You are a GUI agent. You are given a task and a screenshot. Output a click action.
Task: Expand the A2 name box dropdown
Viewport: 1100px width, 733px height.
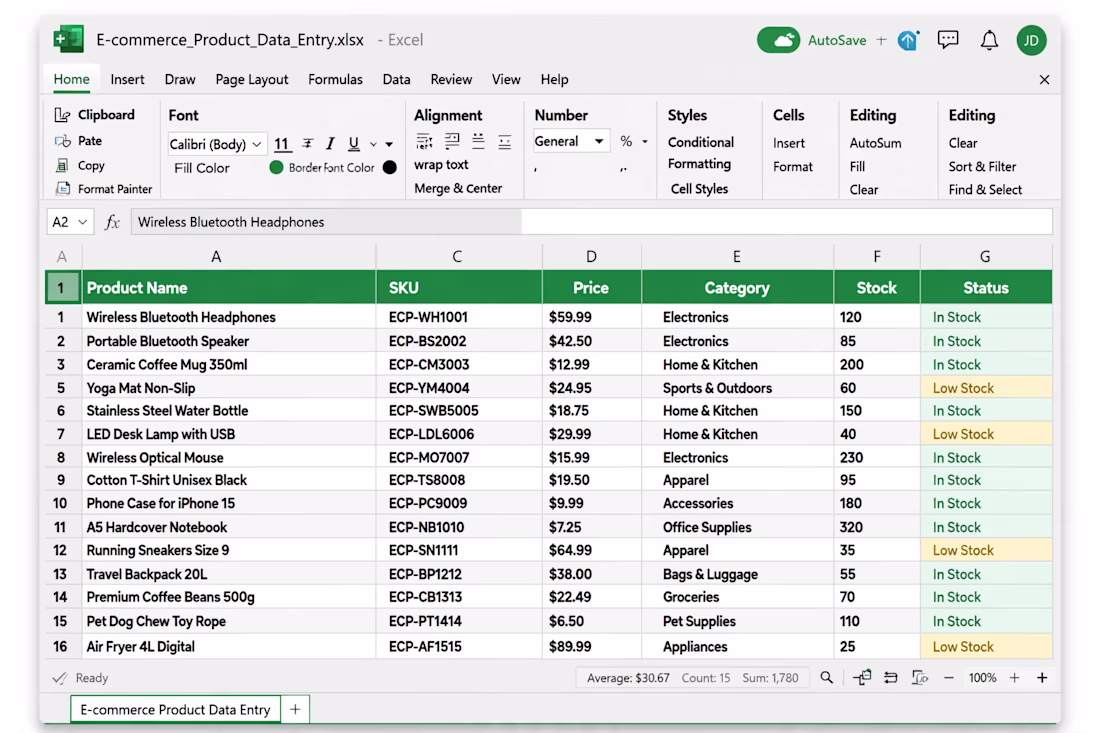pos(83,222)
